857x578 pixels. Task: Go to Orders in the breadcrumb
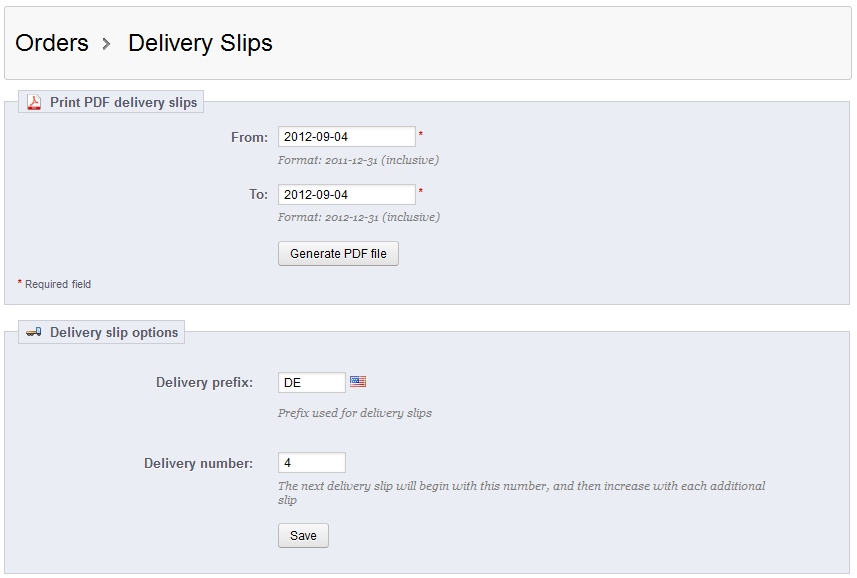52,43
